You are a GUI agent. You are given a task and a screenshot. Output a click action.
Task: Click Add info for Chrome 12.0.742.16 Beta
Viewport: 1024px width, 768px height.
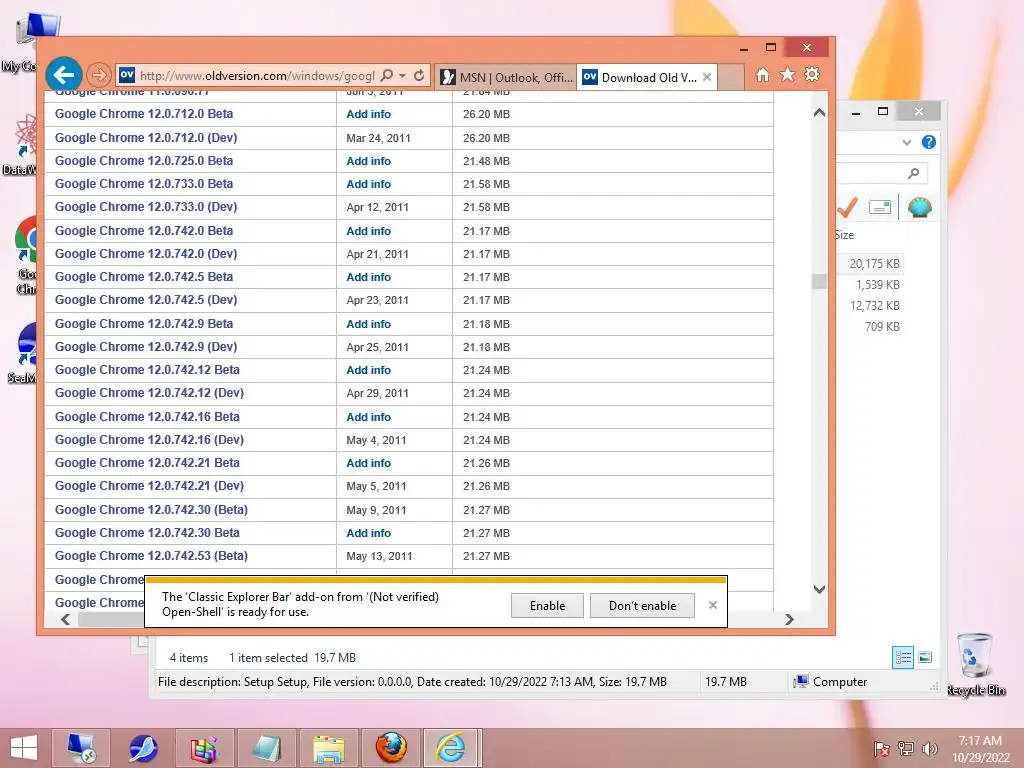point(368,417)
